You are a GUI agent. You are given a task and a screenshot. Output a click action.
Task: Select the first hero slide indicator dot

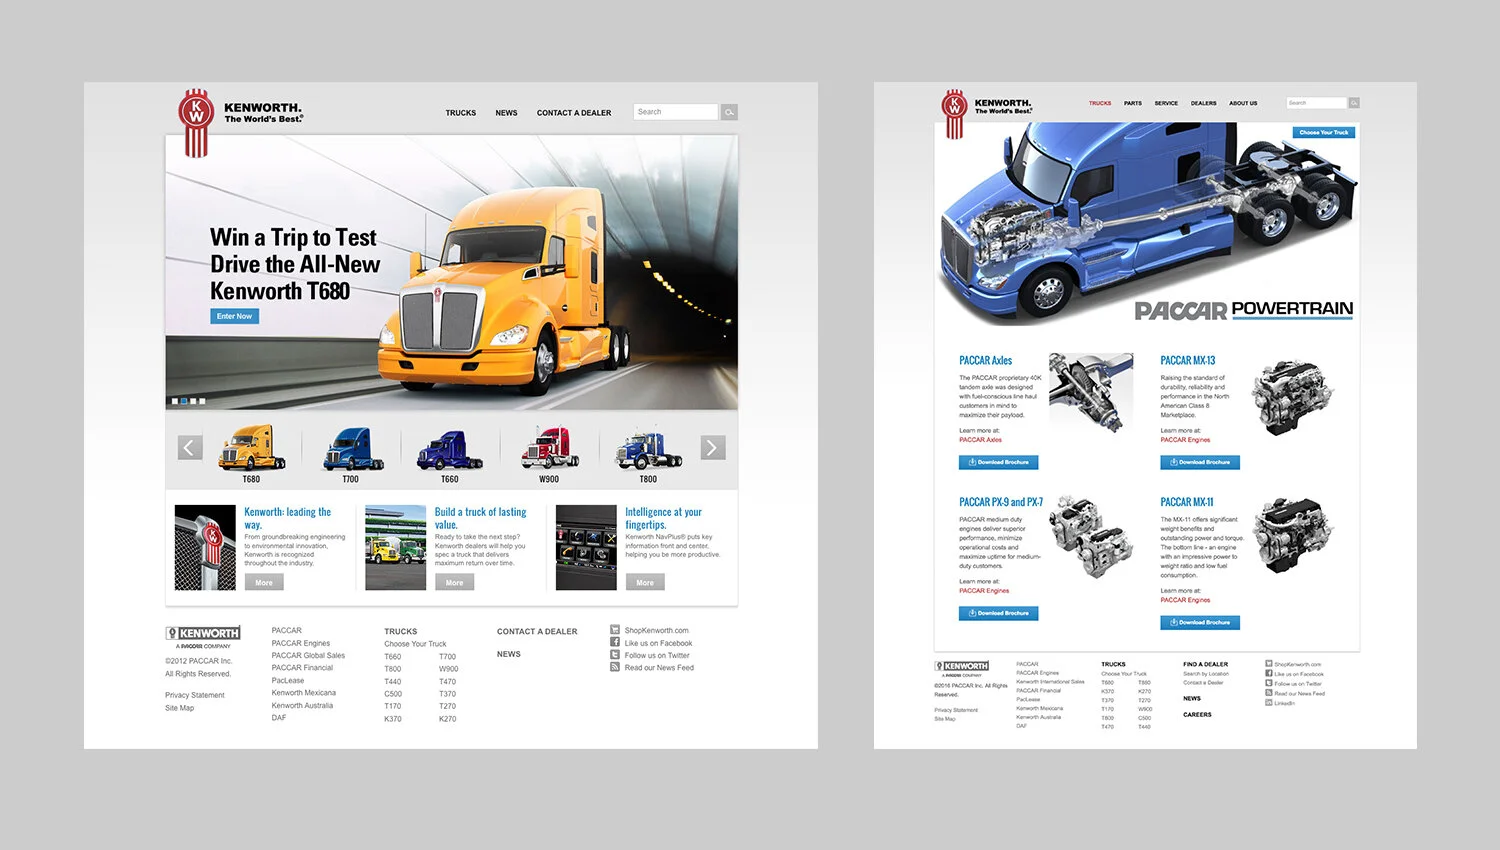pos(175,401)
